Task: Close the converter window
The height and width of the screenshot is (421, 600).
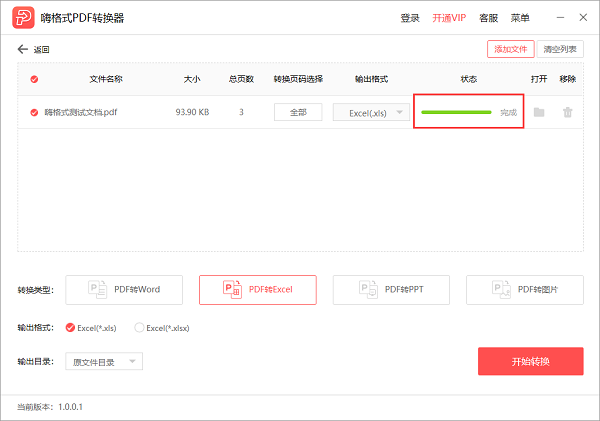Action: (x=583, y=18)
